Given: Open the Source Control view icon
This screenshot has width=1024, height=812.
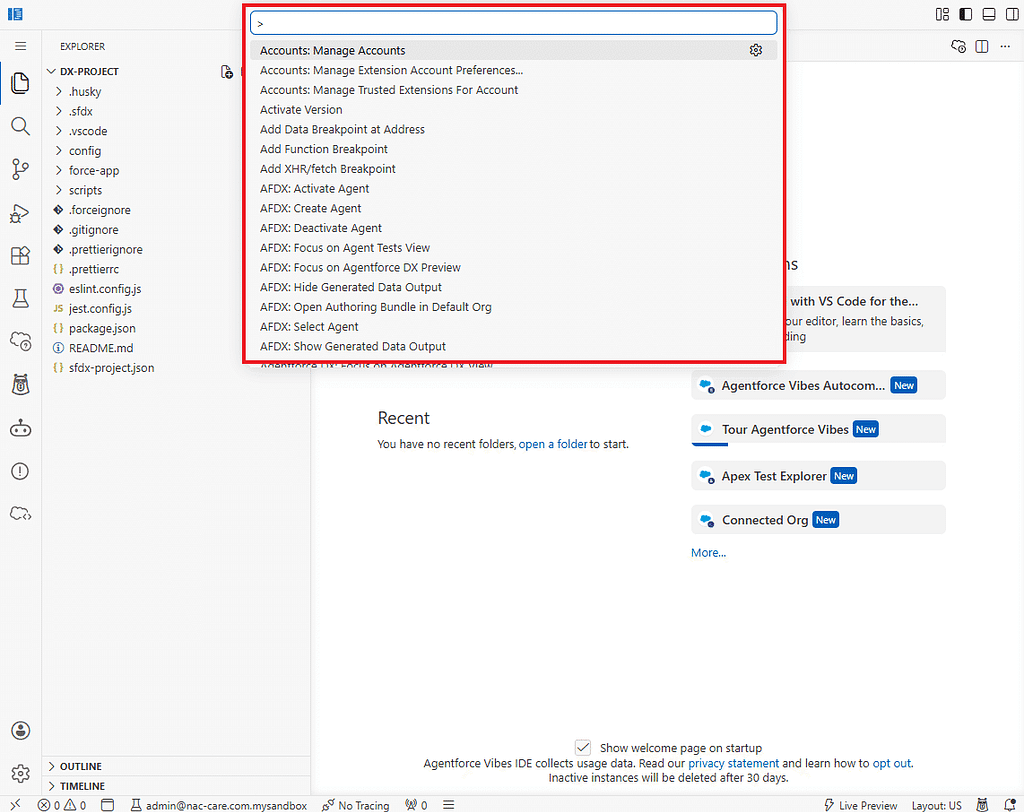Looking at the screenshot, I should pyautogui.click(x=20, y=169).
